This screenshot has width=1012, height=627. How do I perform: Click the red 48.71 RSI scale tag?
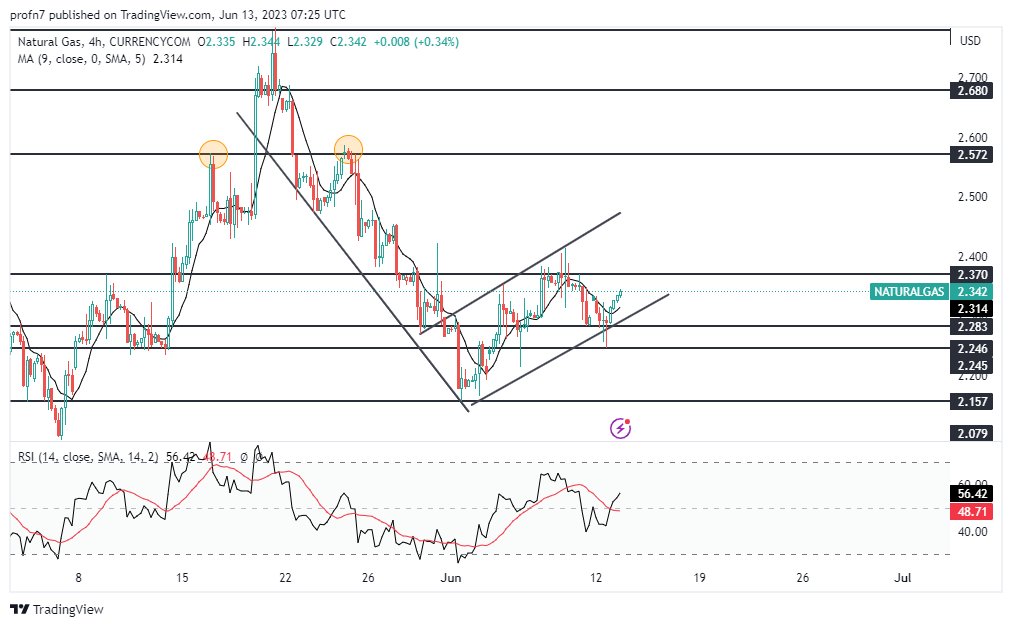[x=971, y=512]
